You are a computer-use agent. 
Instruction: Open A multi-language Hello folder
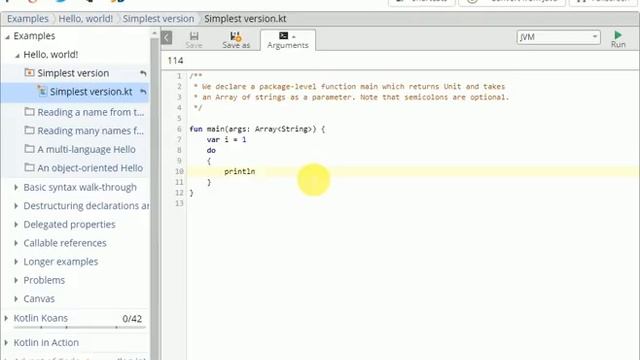pyautogui.click(x=86, y=149)
